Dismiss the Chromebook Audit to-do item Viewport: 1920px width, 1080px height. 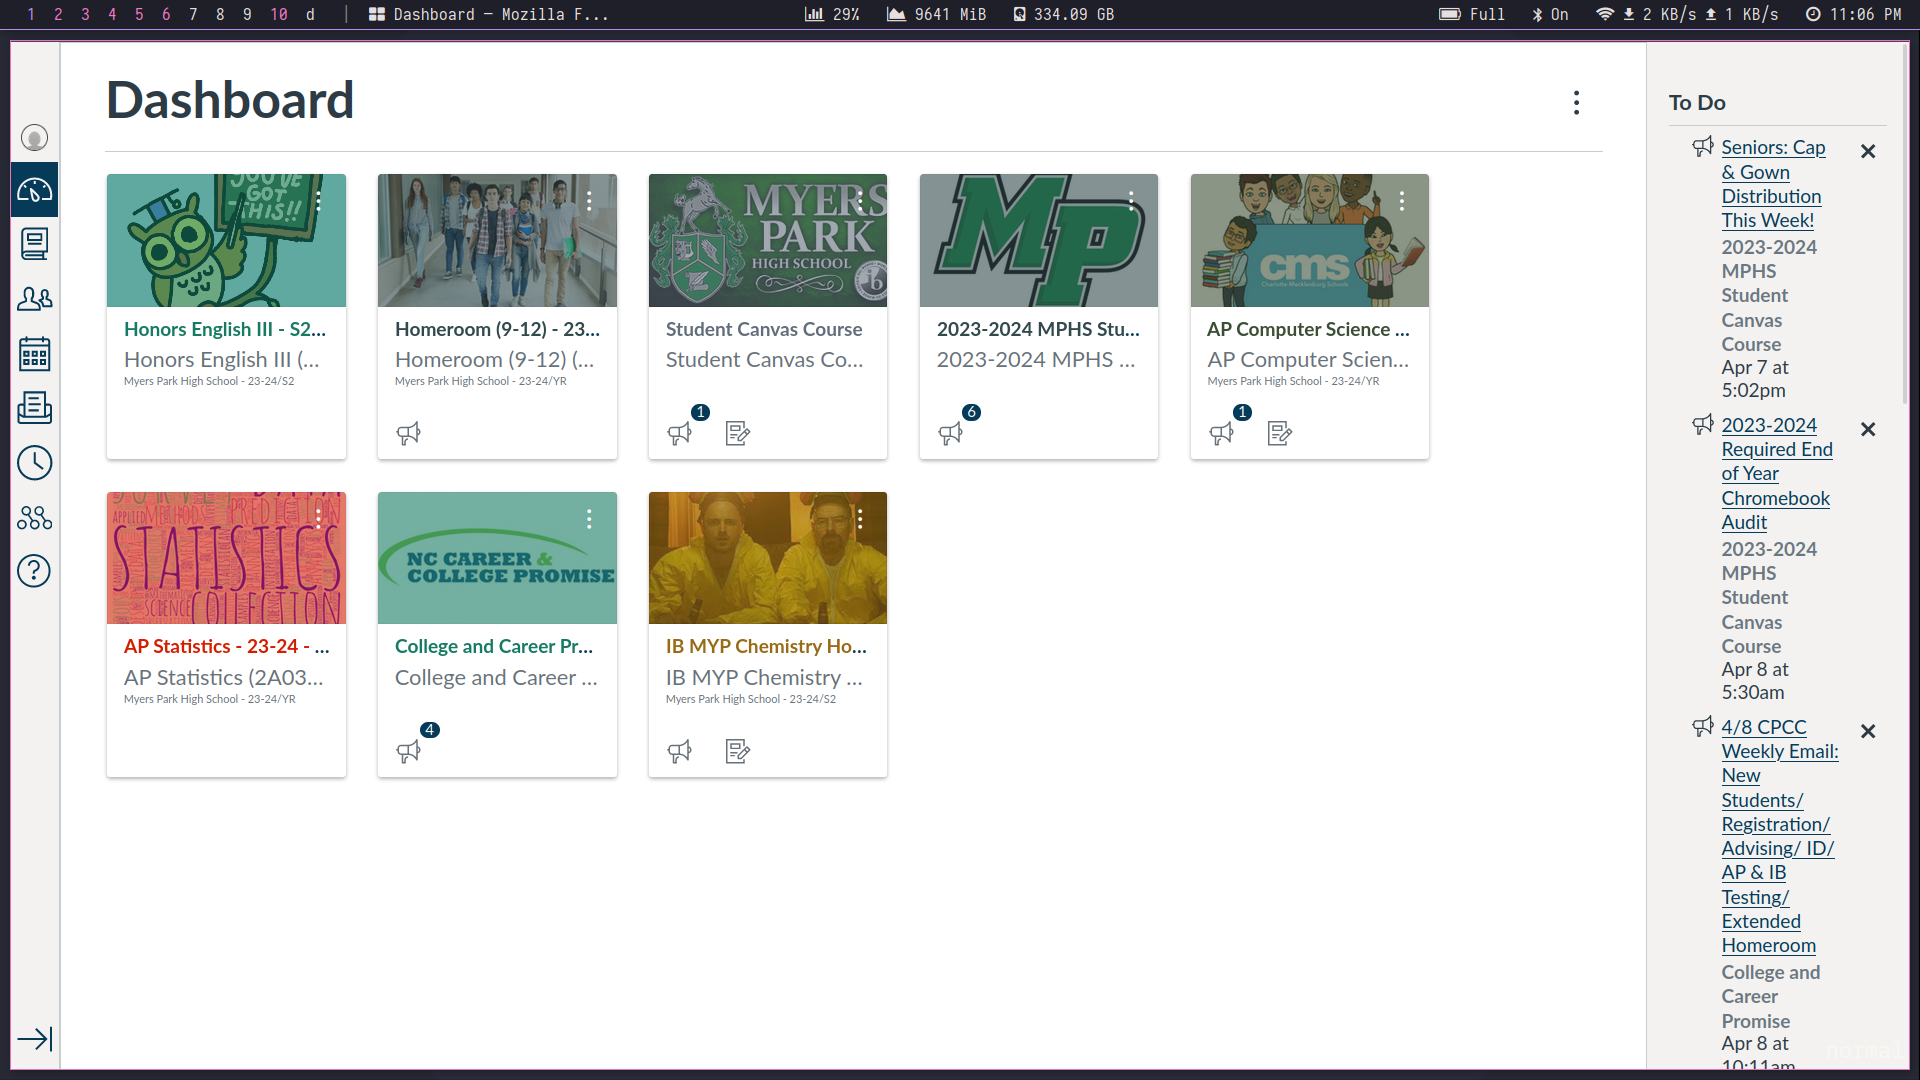click(1867, 430)
